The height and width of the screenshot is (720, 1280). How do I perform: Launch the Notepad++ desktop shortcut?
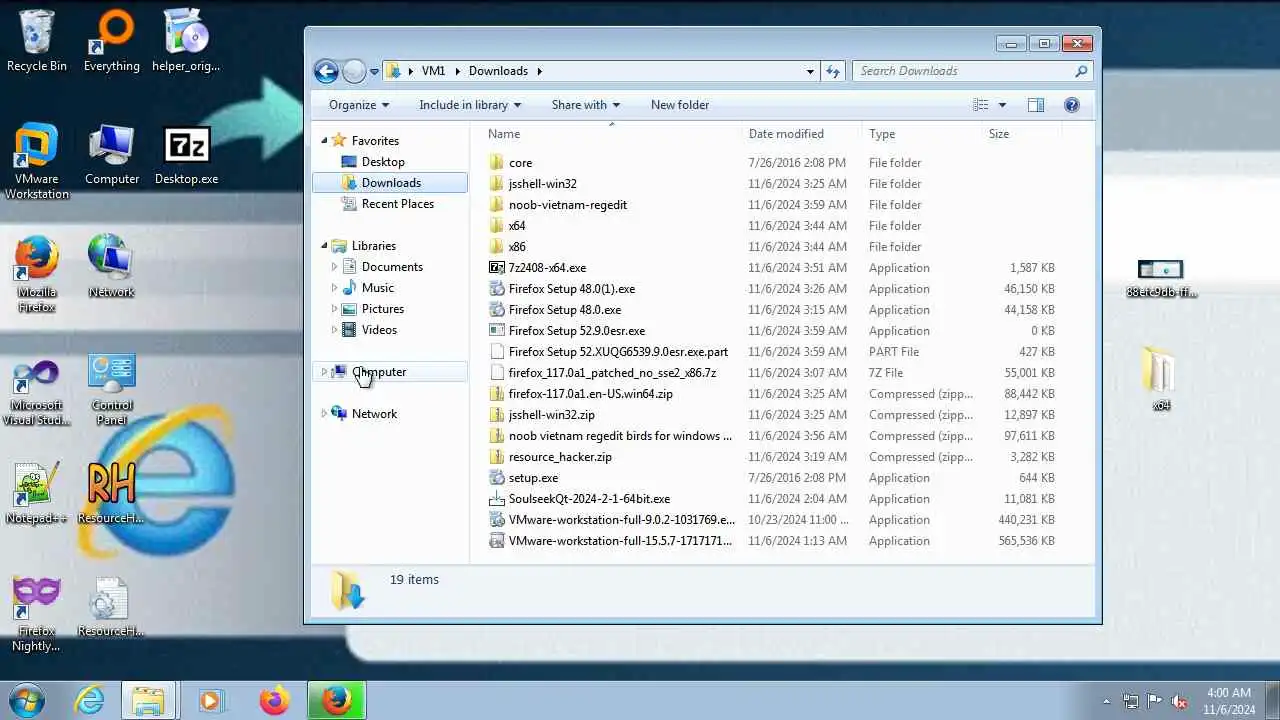(x=37, y=492)
